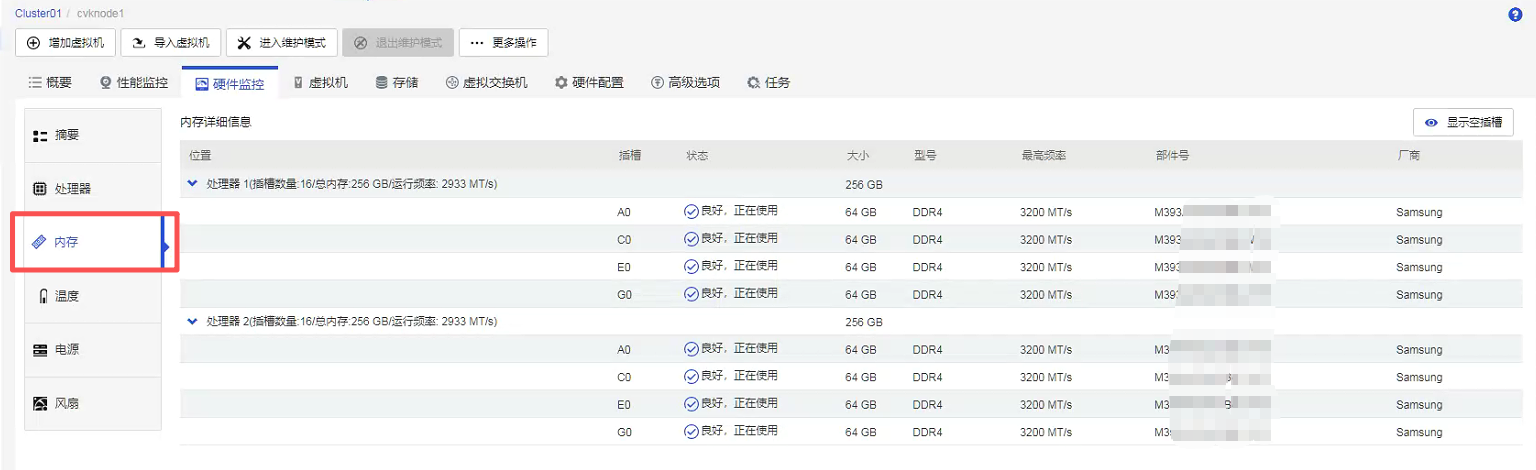Click the Cluster01 breadcrumb link

pos(38,13)
